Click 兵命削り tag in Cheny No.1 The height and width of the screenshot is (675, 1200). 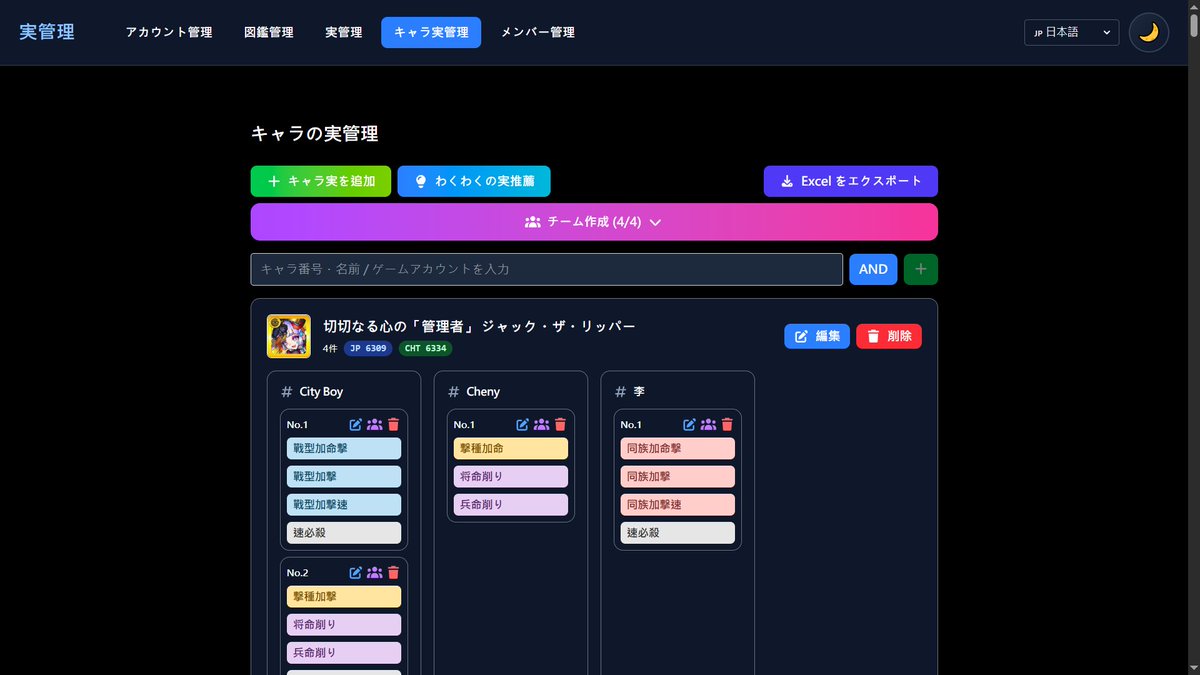tap(511, 504)
